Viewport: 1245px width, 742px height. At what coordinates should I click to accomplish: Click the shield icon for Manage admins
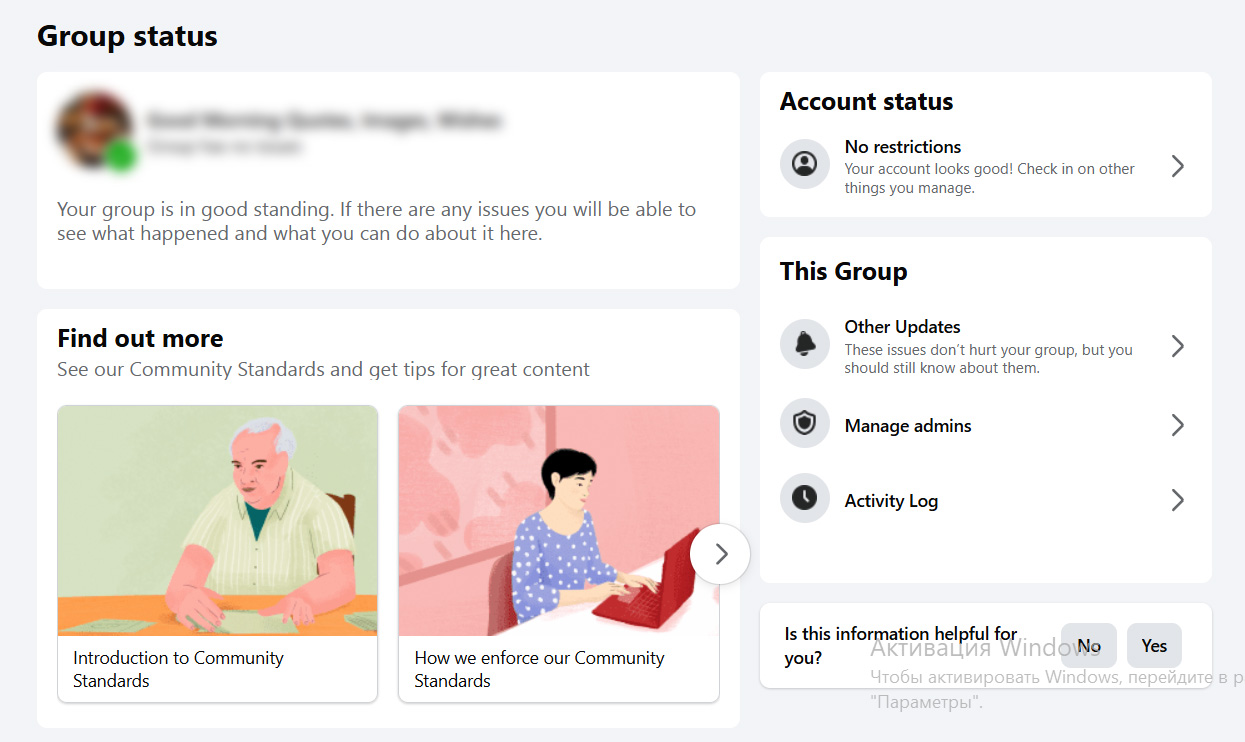point(805,424)
